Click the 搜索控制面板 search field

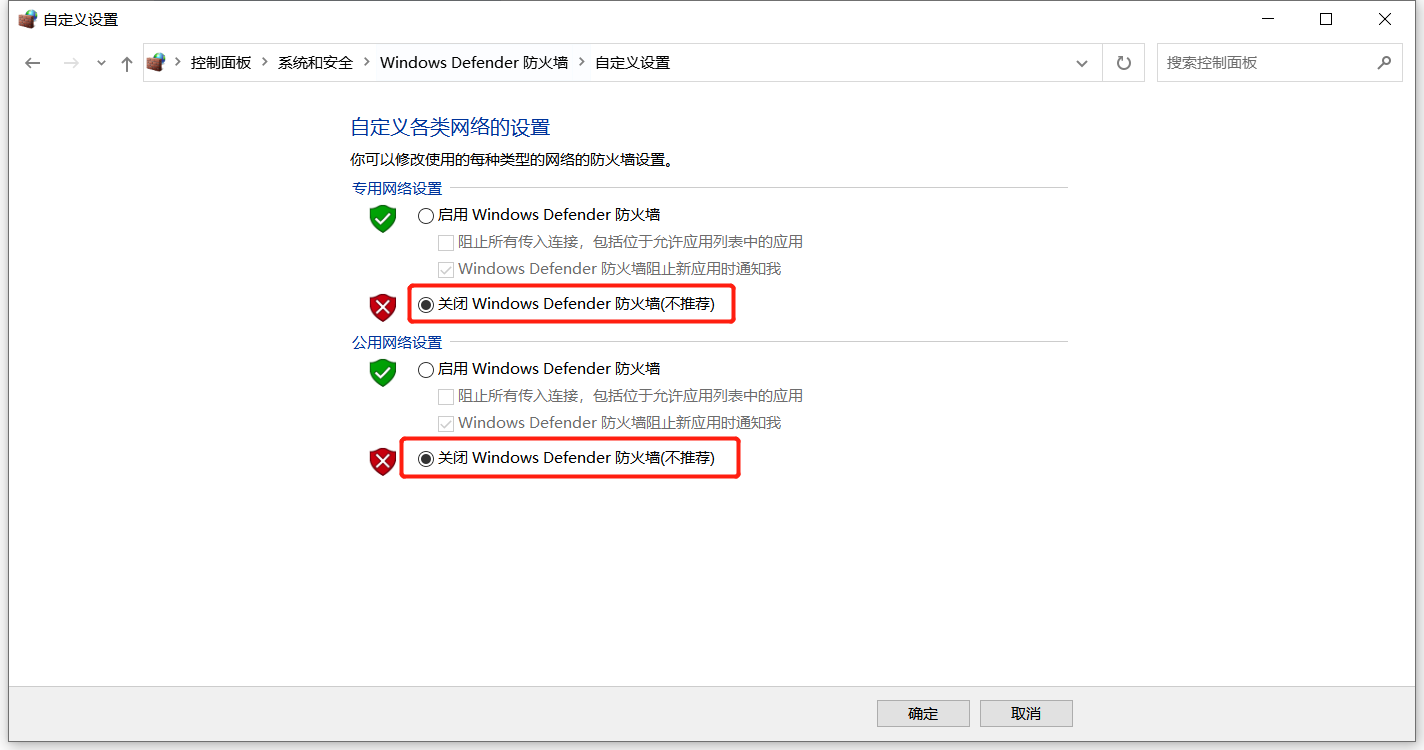pos(1265,62)
